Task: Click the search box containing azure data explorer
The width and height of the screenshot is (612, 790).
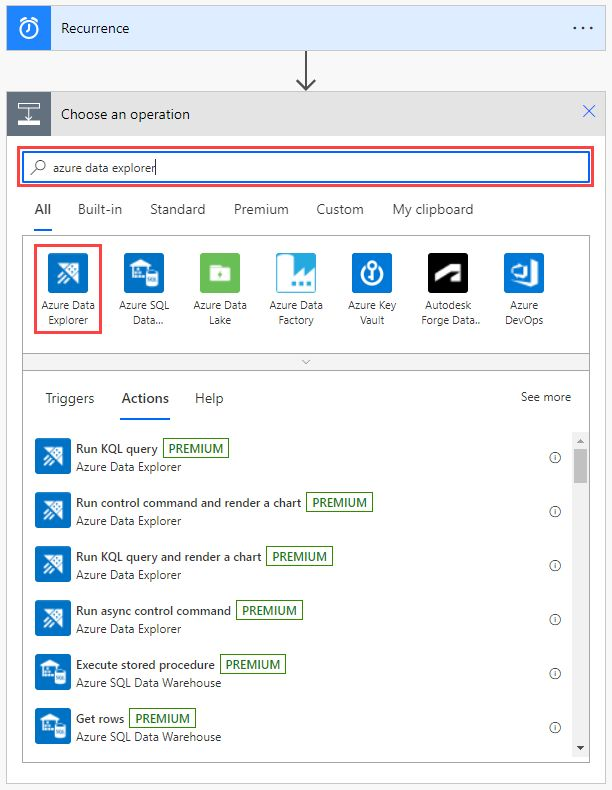Action: [x=306, y=168]
